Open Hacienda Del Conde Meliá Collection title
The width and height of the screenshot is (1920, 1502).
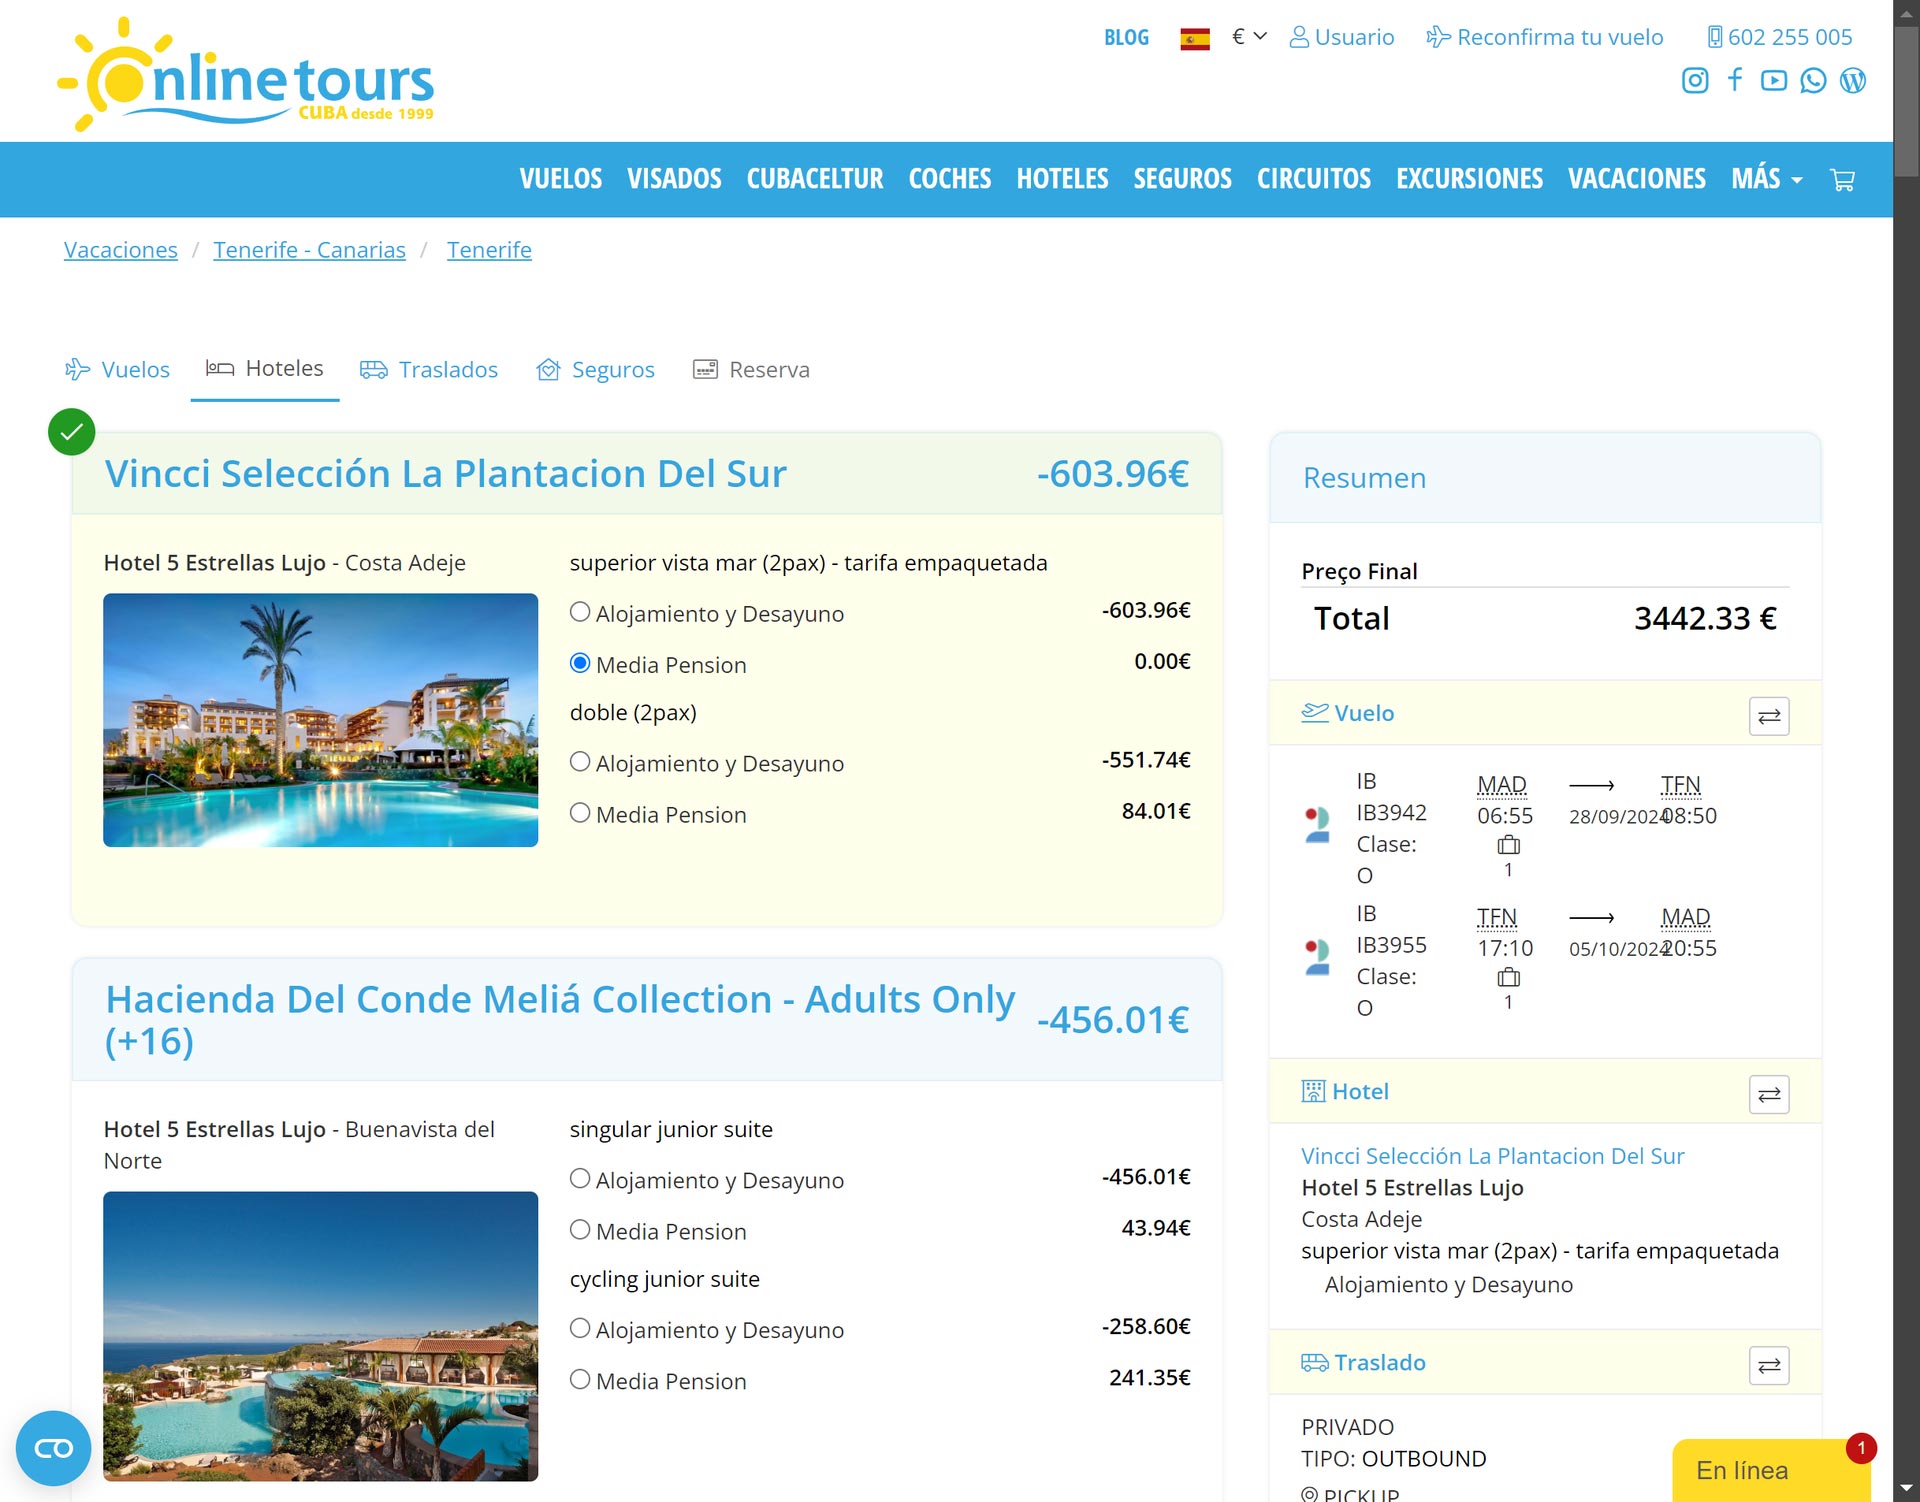(560, 1019)
